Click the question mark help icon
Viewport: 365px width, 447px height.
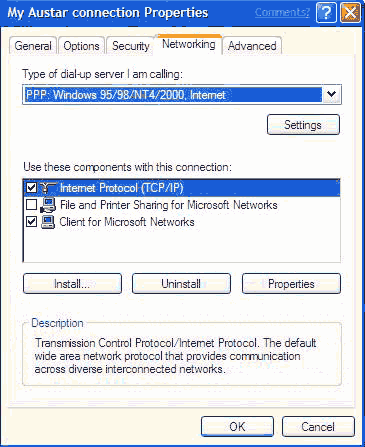(326, 13)
